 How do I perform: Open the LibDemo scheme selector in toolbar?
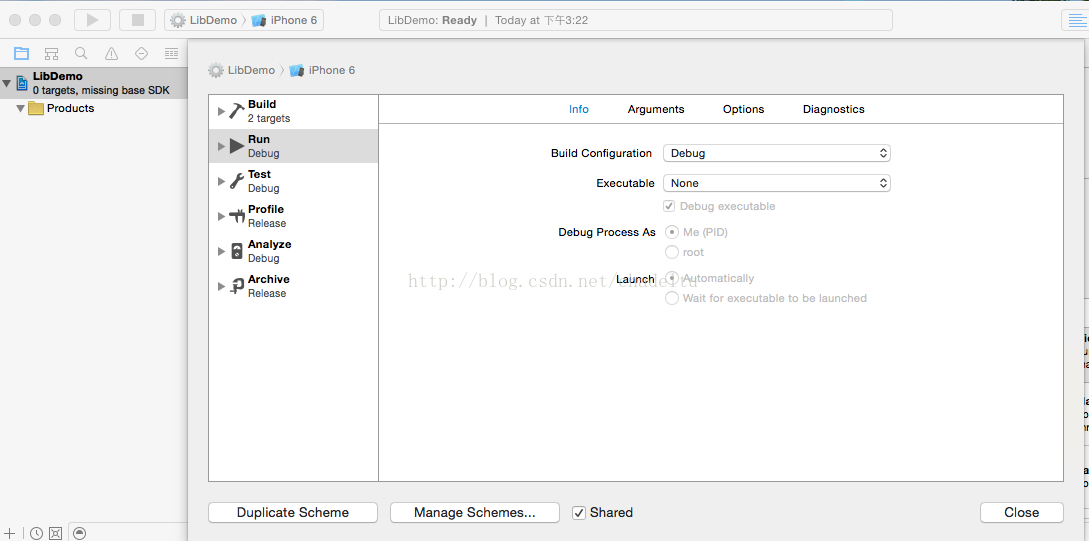204,20
